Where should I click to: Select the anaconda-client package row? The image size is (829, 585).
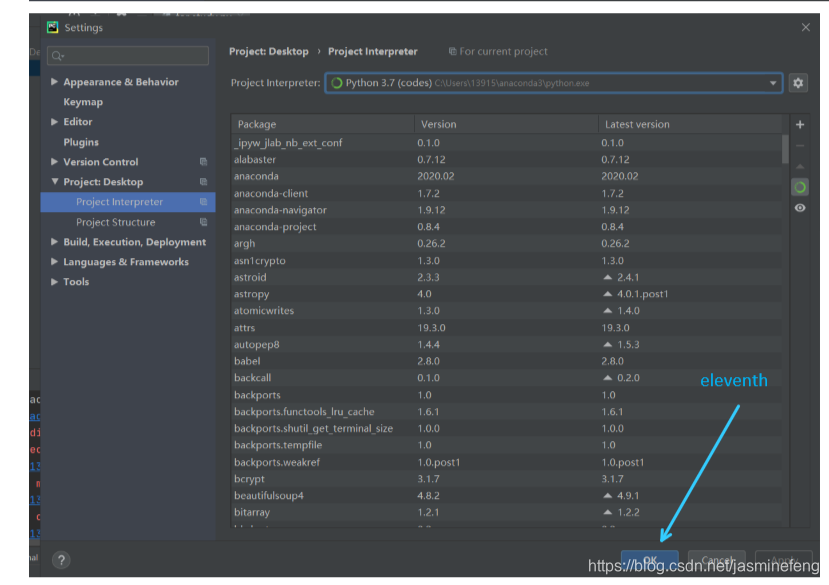pyautogui.click(x=506, y=193)
